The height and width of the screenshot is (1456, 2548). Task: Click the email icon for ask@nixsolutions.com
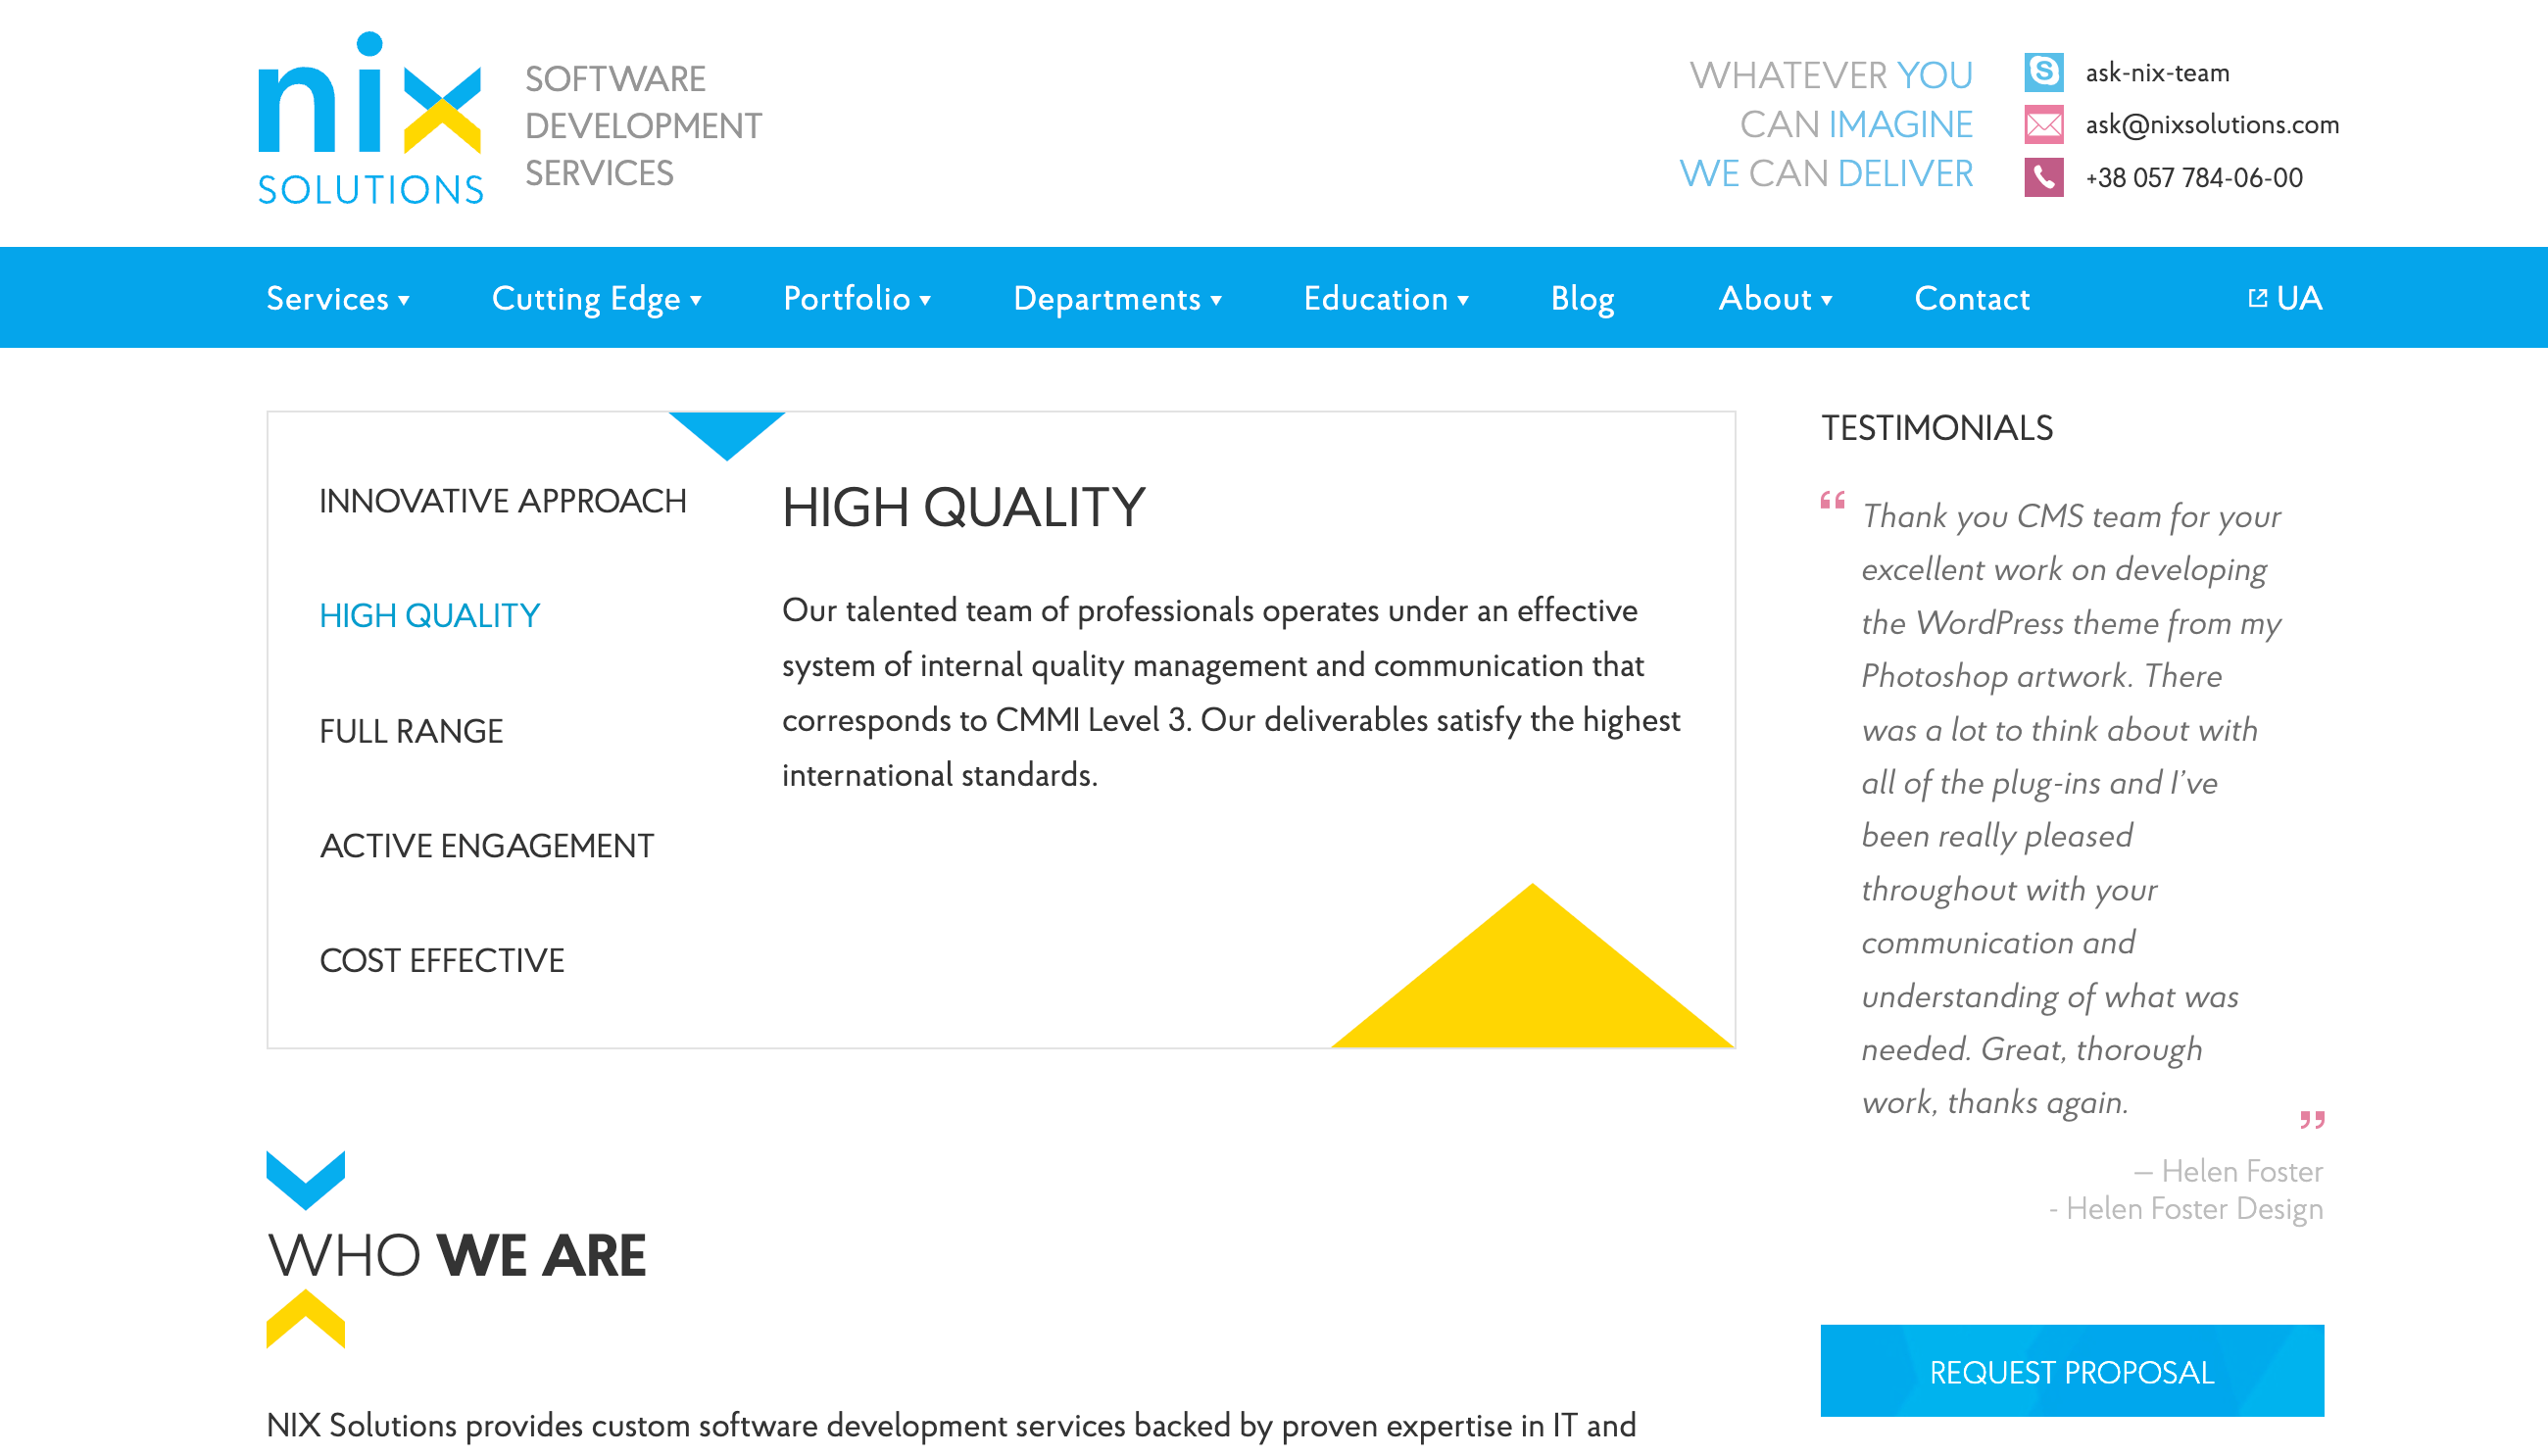(x=2042, y=124)
